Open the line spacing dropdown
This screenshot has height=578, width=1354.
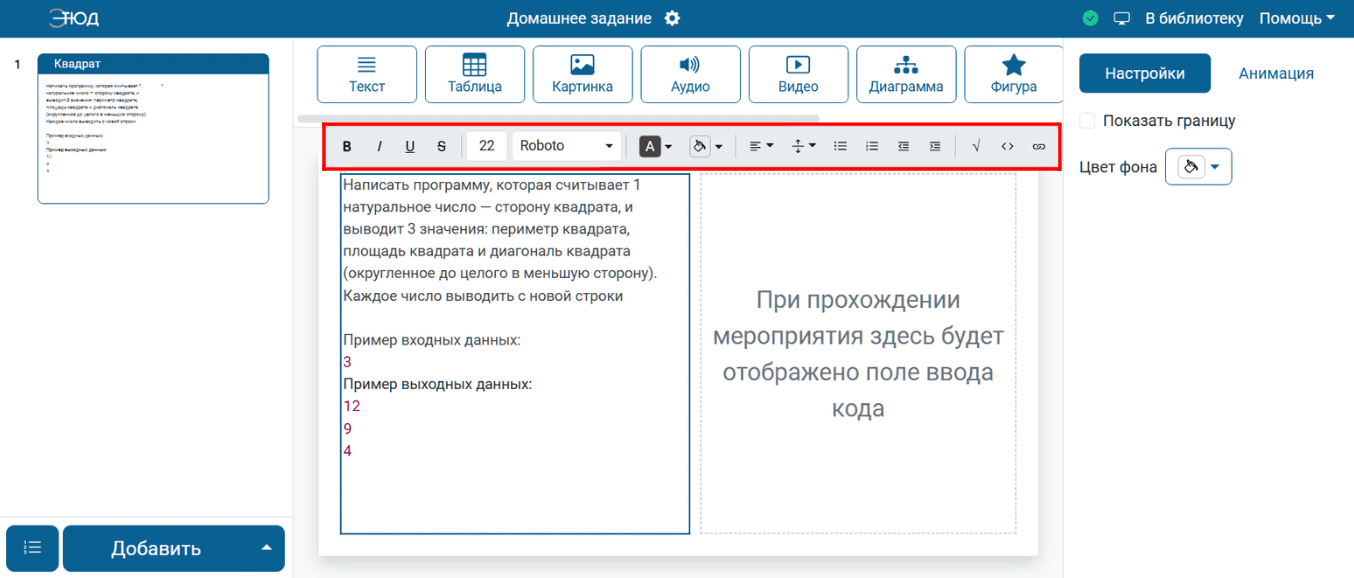pos(804,146)
